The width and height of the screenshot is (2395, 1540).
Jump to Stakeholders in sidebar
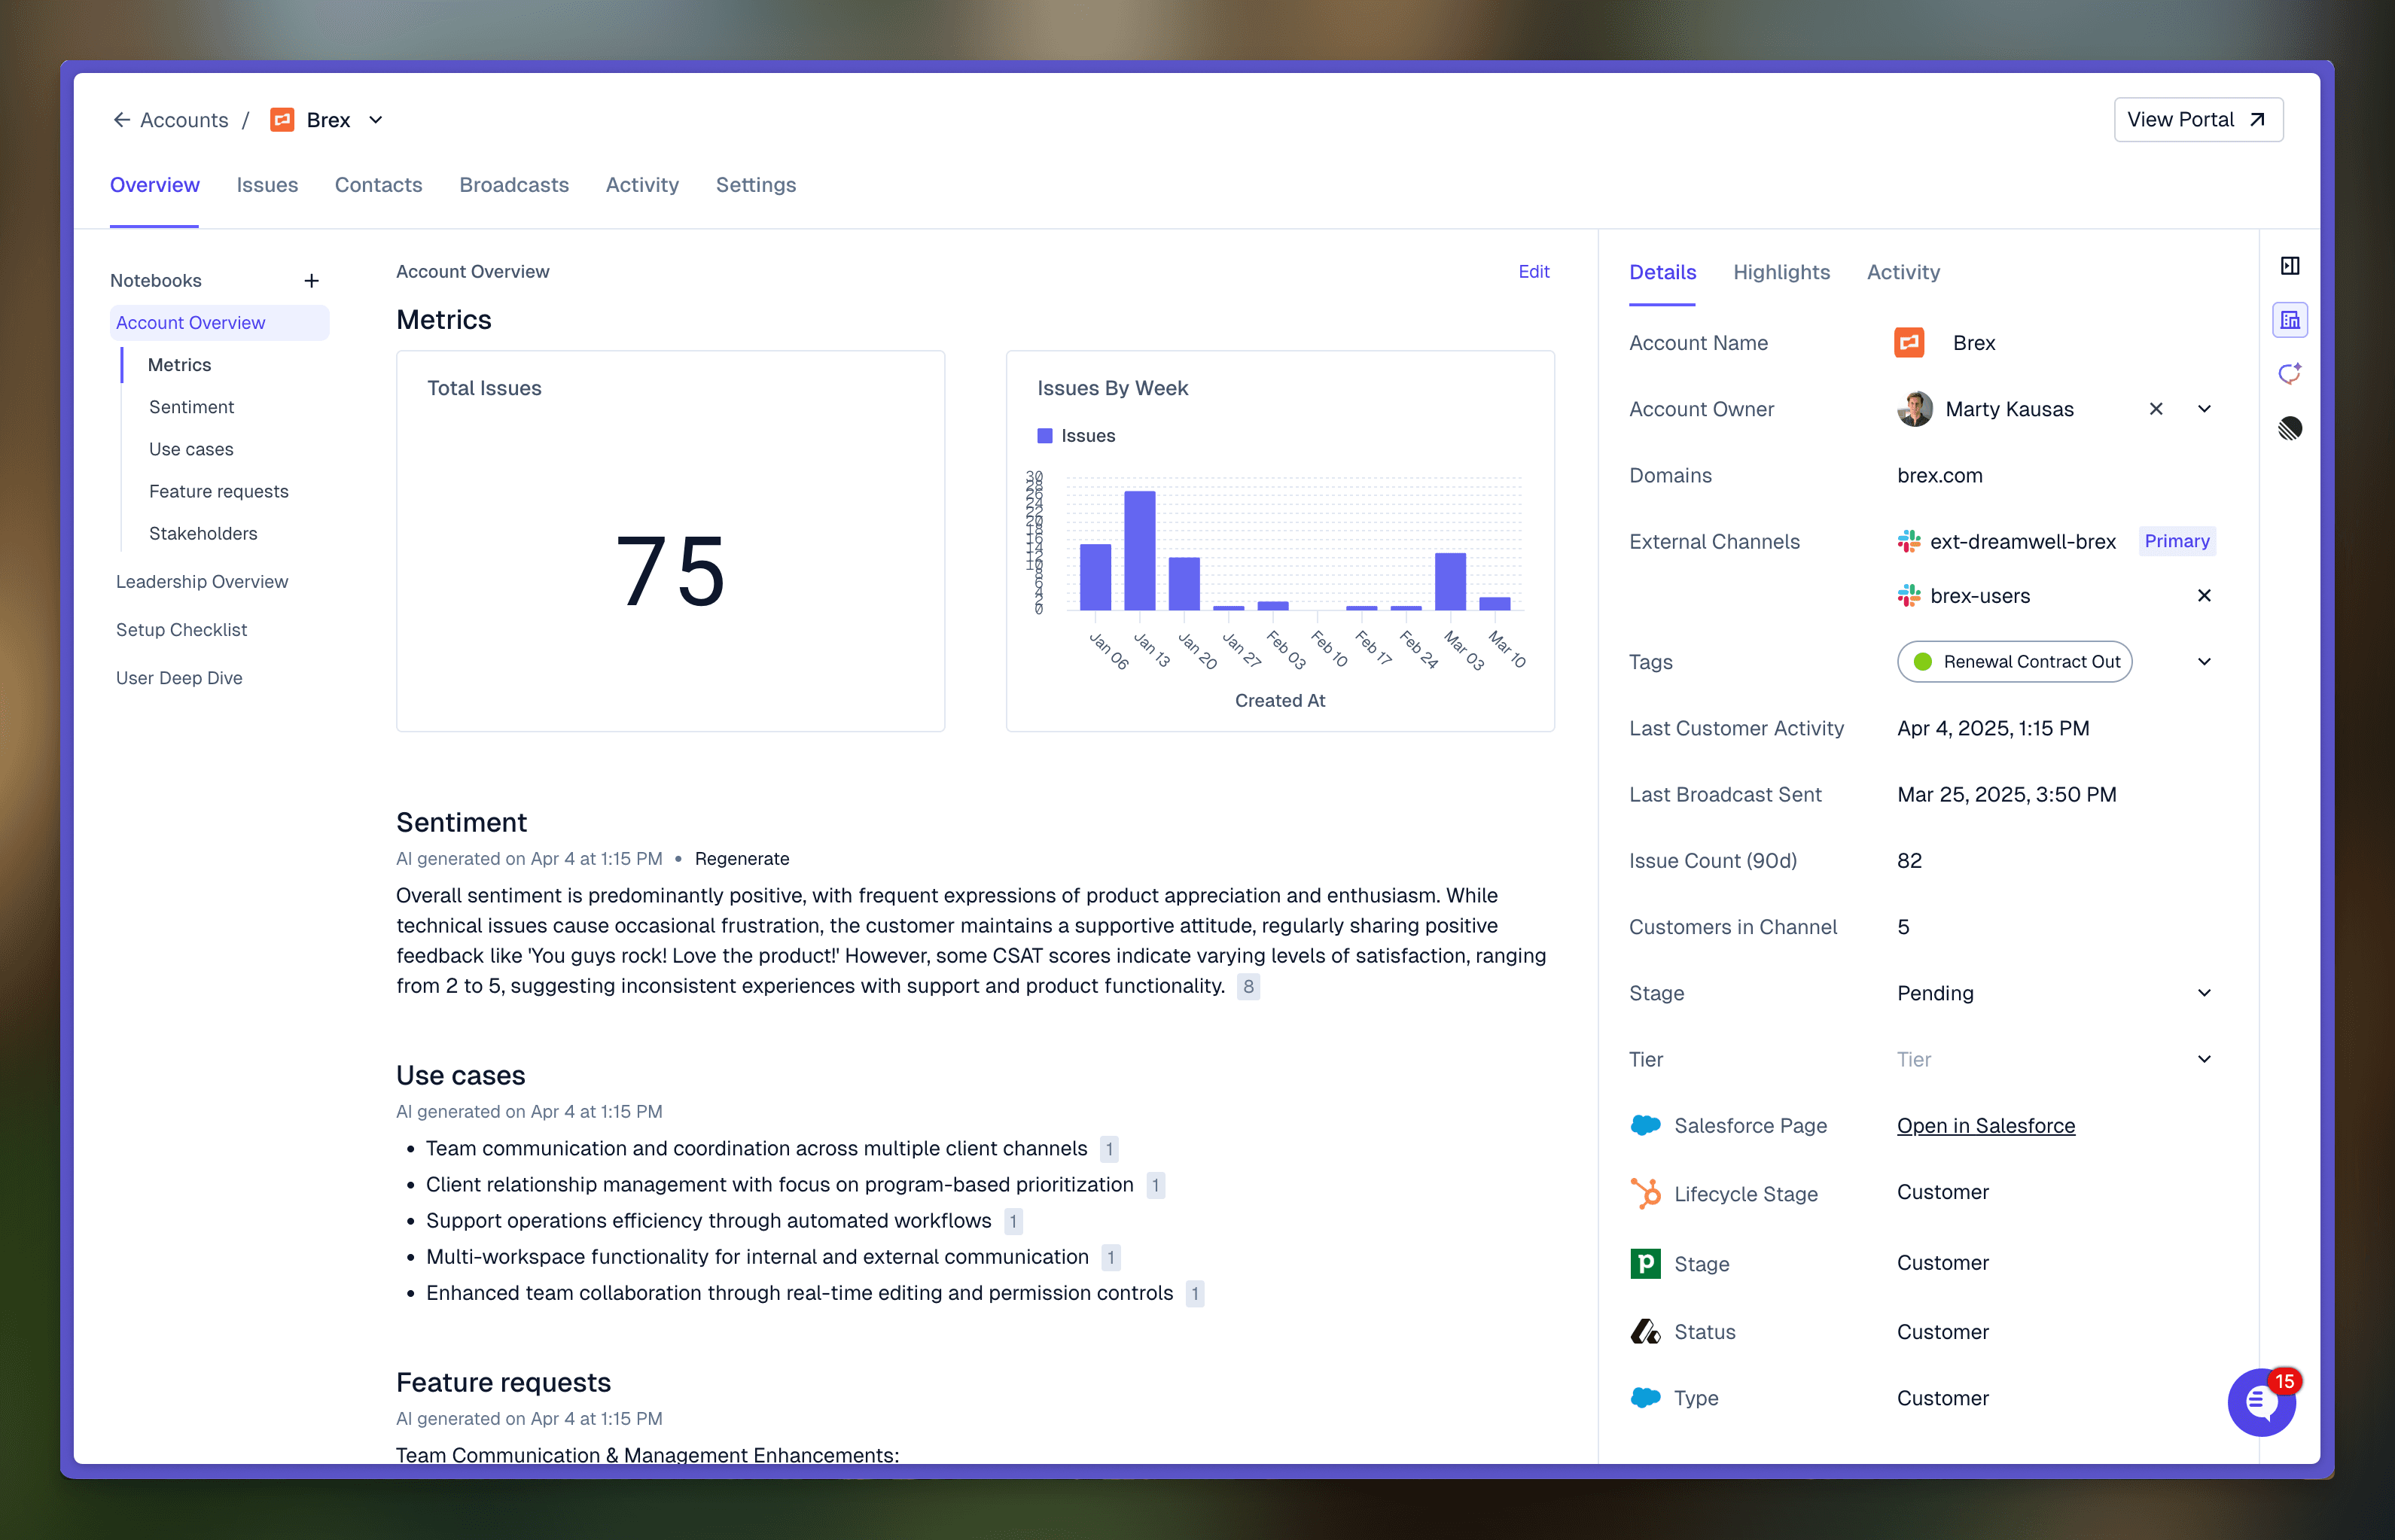[203, 533]
